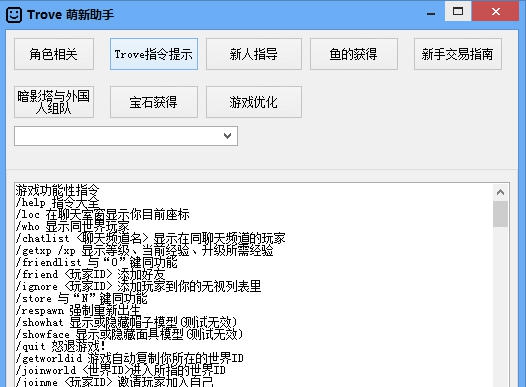This screenshot has height=387, width=526.
Task: Click the /joinworld command line
Action: pos(120,371)
